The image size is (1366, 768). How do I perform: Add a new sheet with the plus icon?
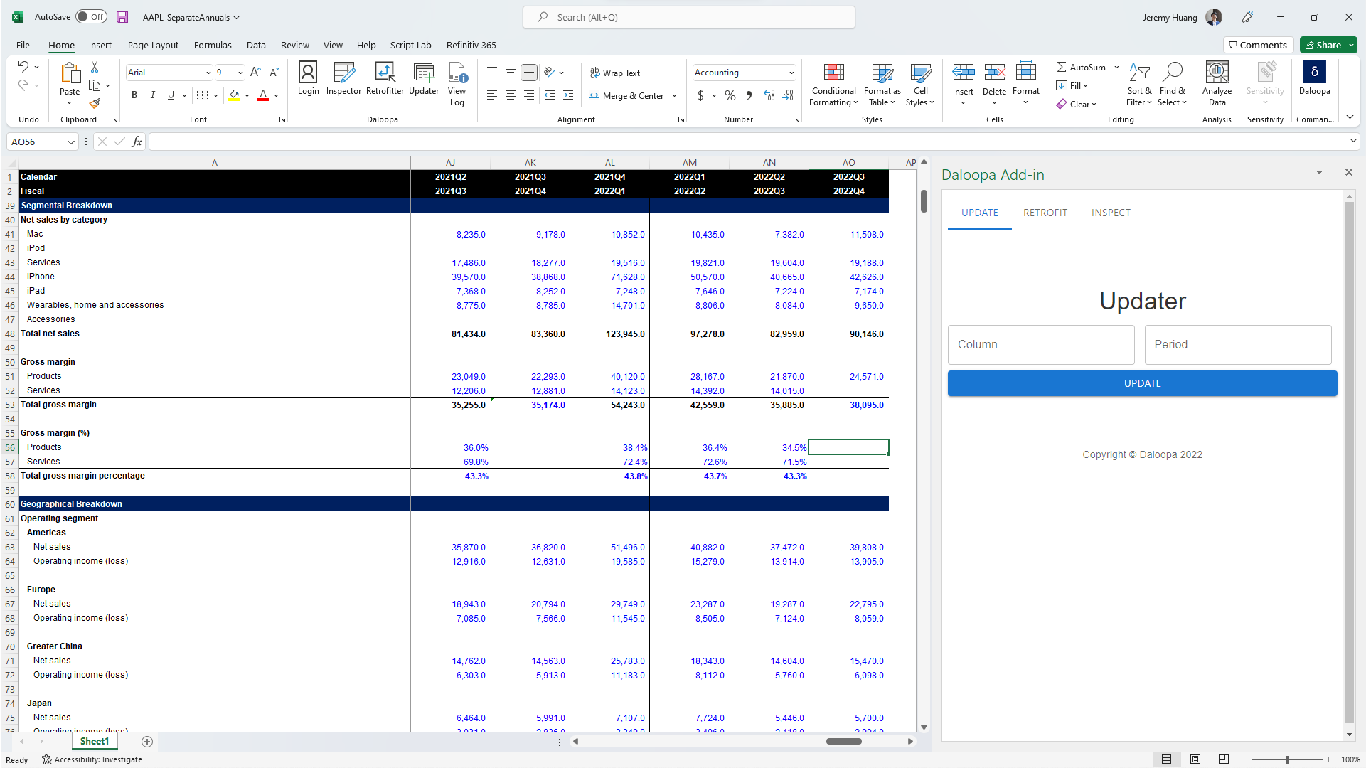(x=147, y=741)
